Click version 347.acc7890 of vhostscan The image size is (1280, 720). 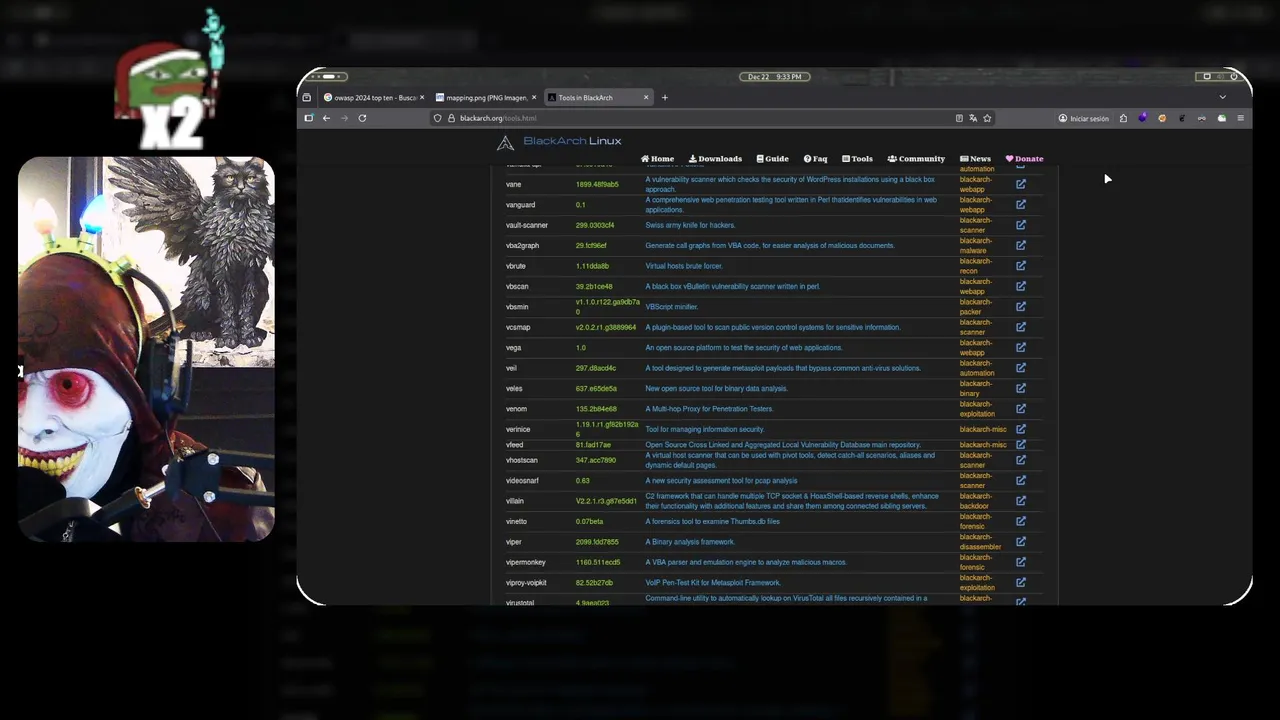[596, 461]
